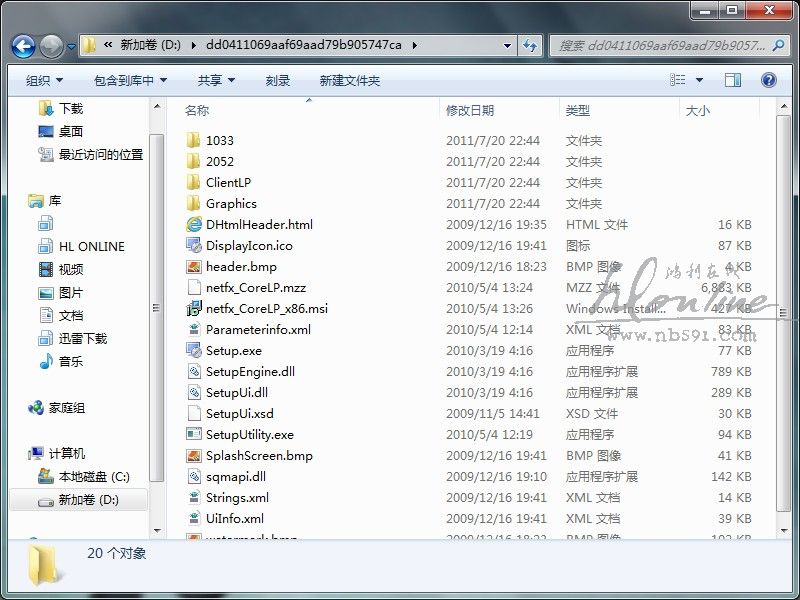Viewport: 800px width, 600px height.
Task: Open 文档 library
Action: click(x=70, y=316)
